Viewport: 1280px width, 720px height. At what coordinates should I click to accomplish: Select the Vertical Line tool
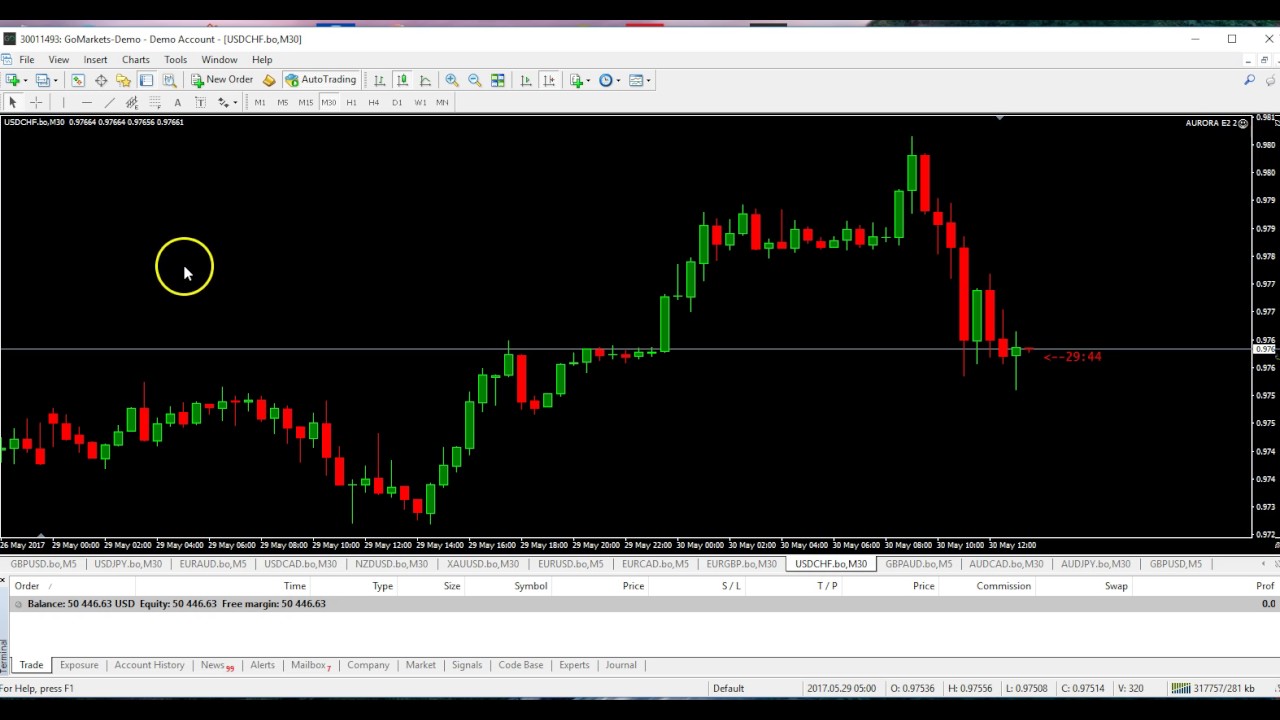tap(63, 102)
